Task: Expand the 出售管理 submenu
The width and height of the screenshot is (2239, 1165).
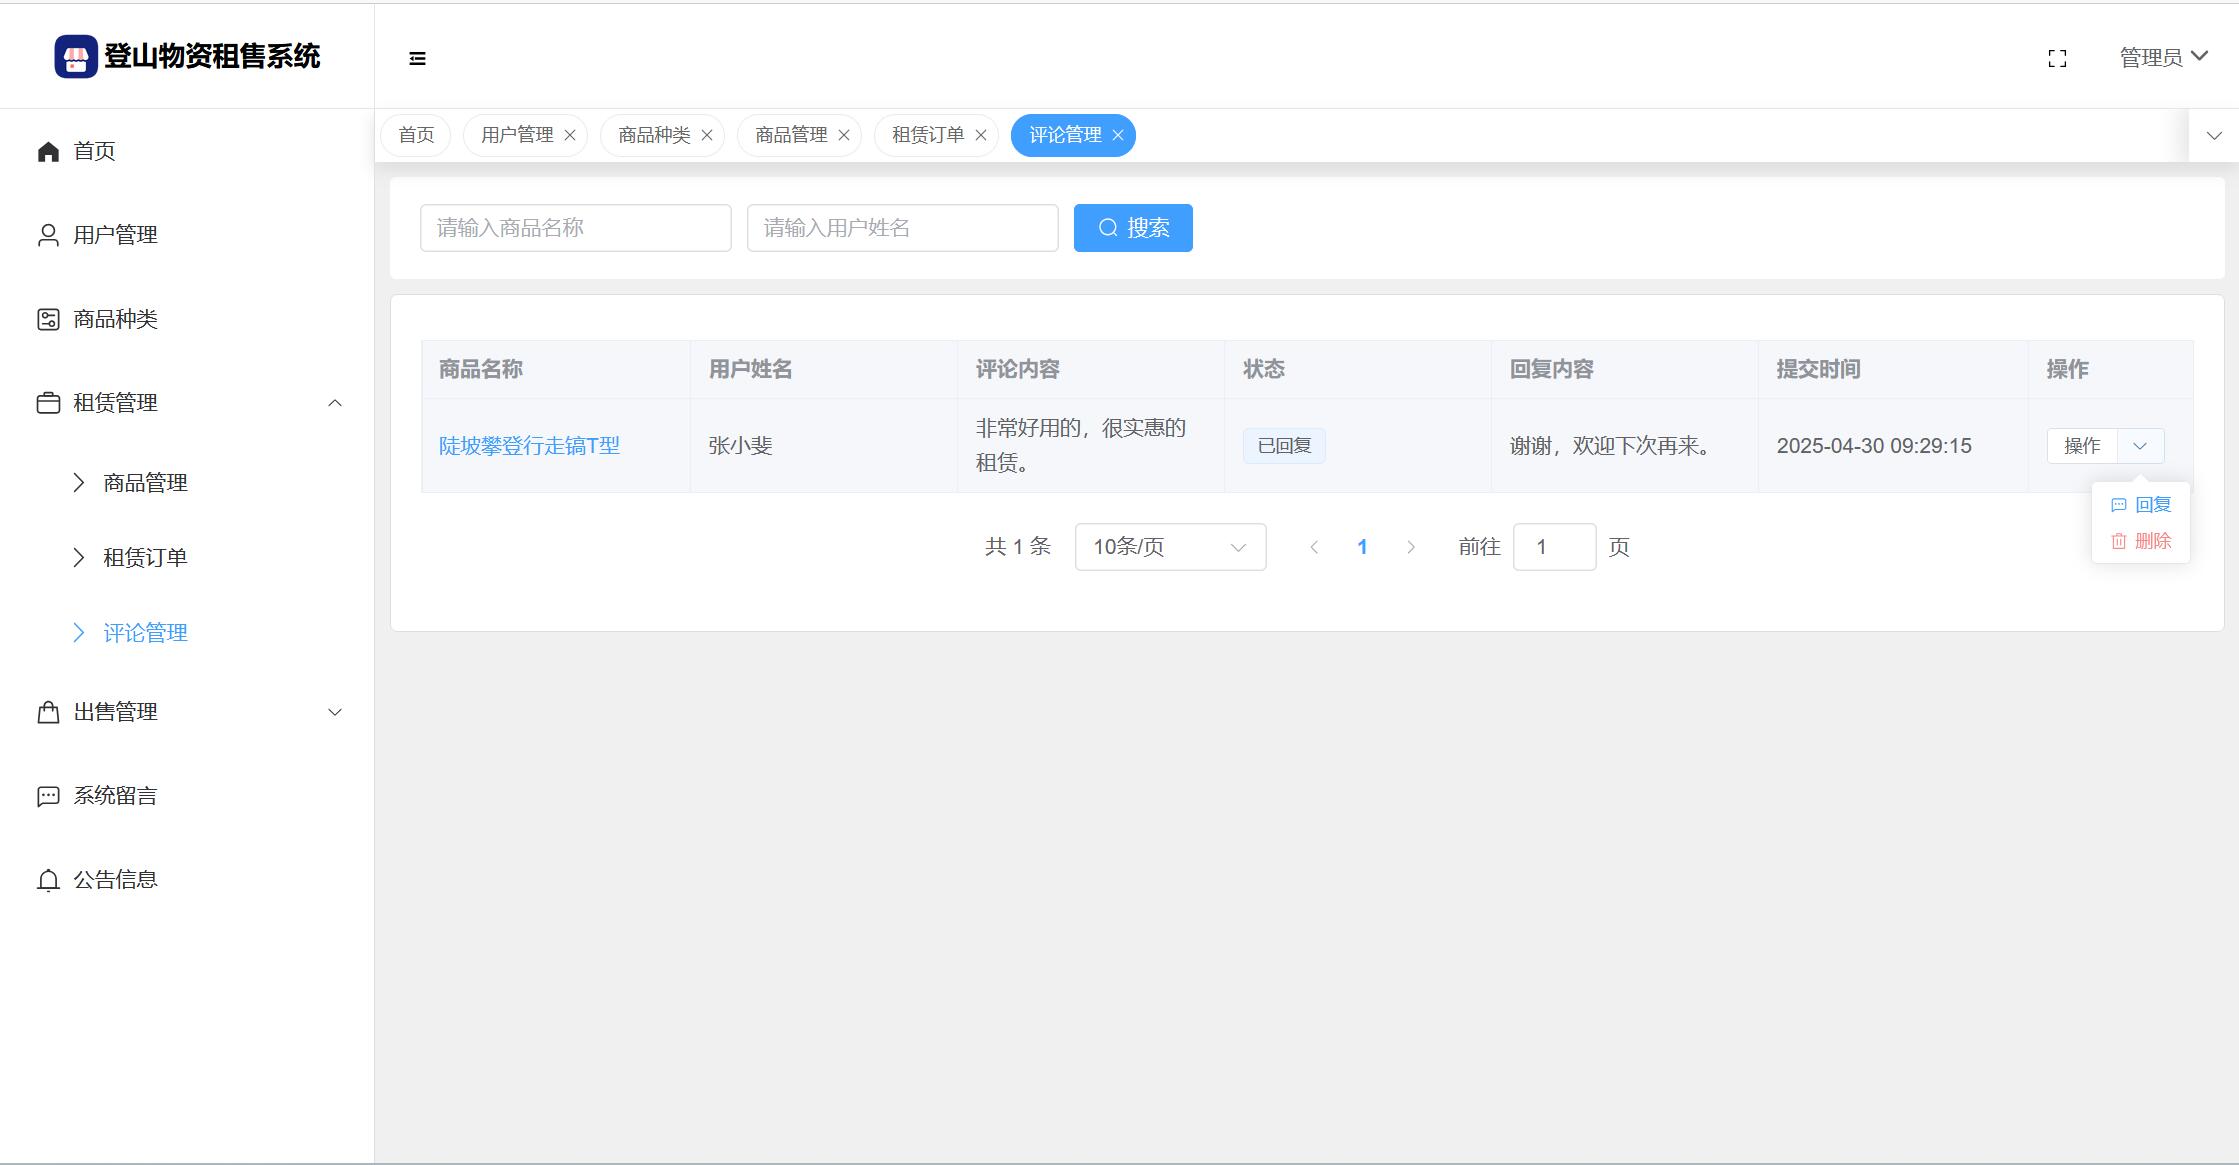Action: coord(335,712)
